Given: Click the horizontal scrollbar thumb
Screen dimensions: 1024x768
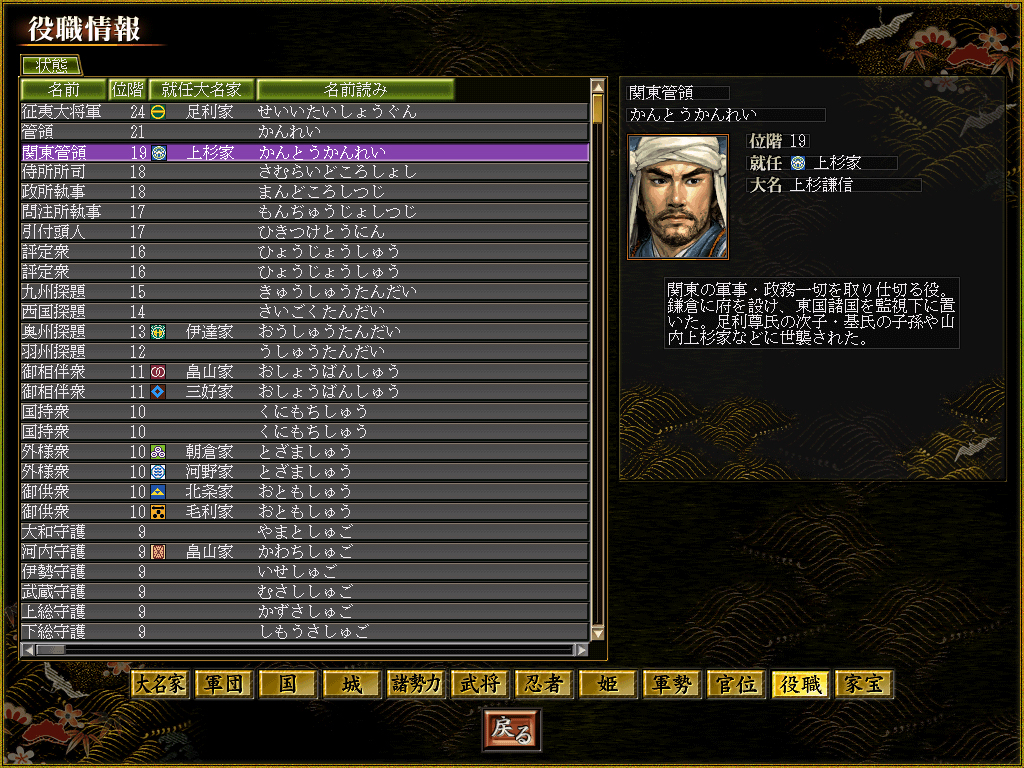Looking at the screenshot, I should (51, 650).
